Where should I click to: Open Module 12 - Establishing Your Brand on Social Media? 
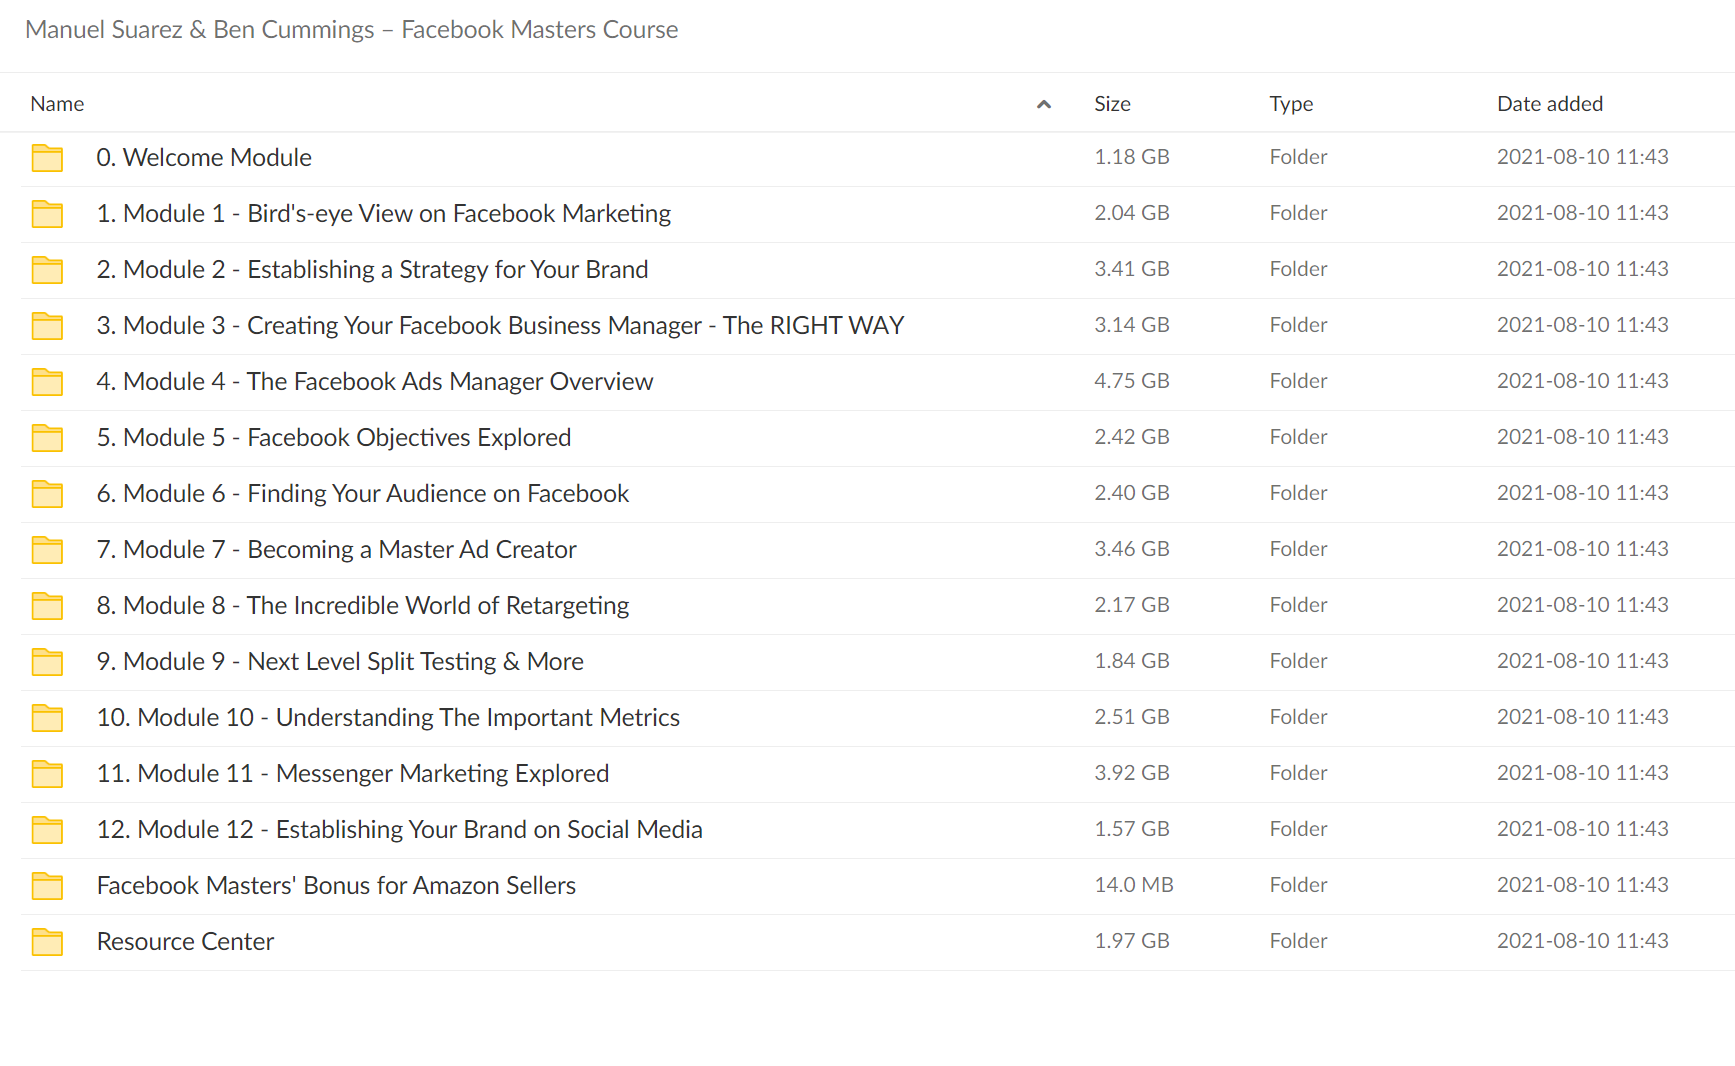400,830
